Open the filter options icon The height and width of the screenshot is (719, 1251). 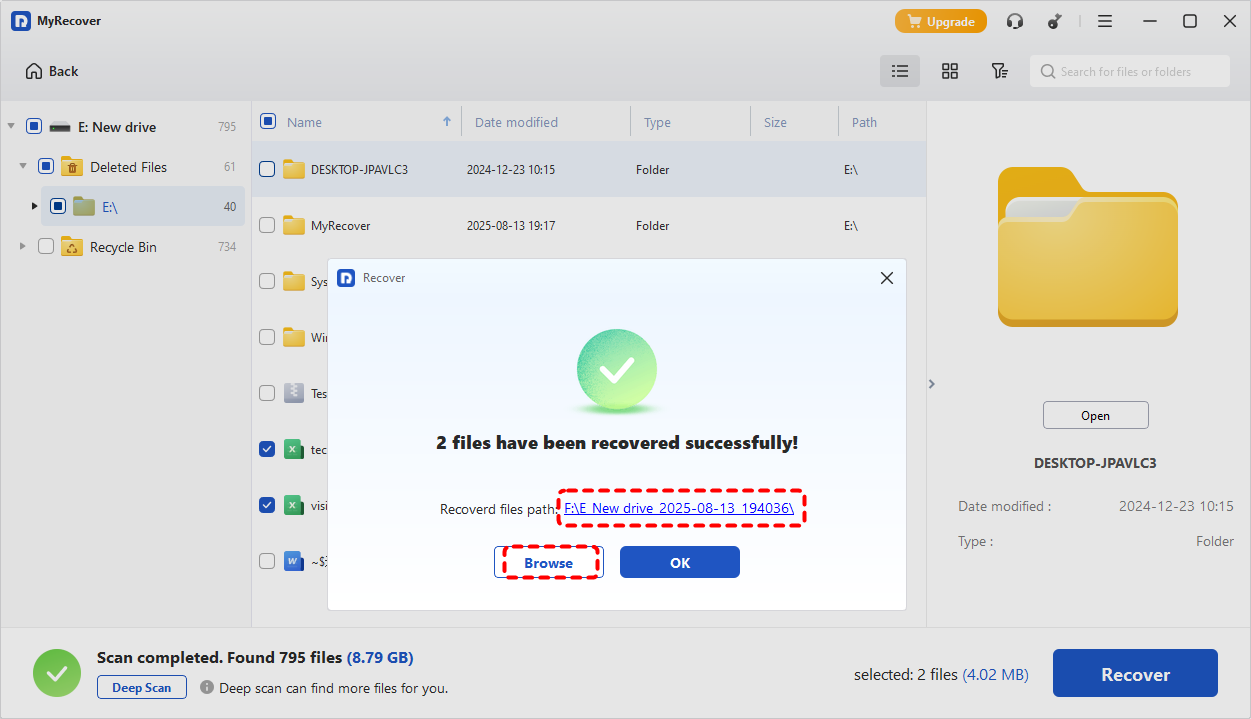click(999, 71)
